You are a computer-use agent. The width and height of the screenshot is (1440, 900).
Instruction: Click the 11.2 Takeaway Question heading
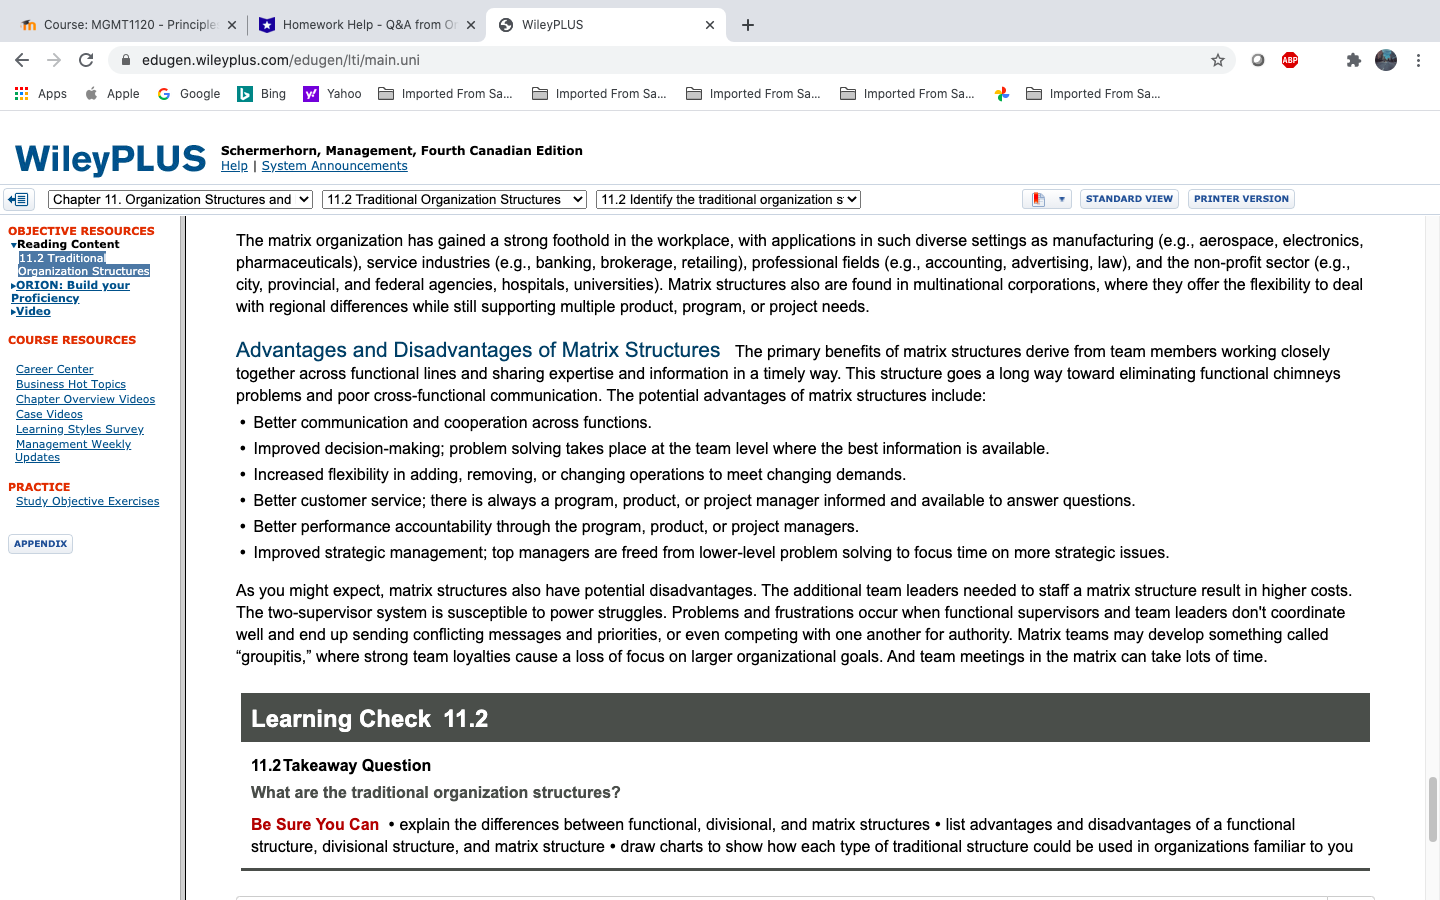[341, 765]
